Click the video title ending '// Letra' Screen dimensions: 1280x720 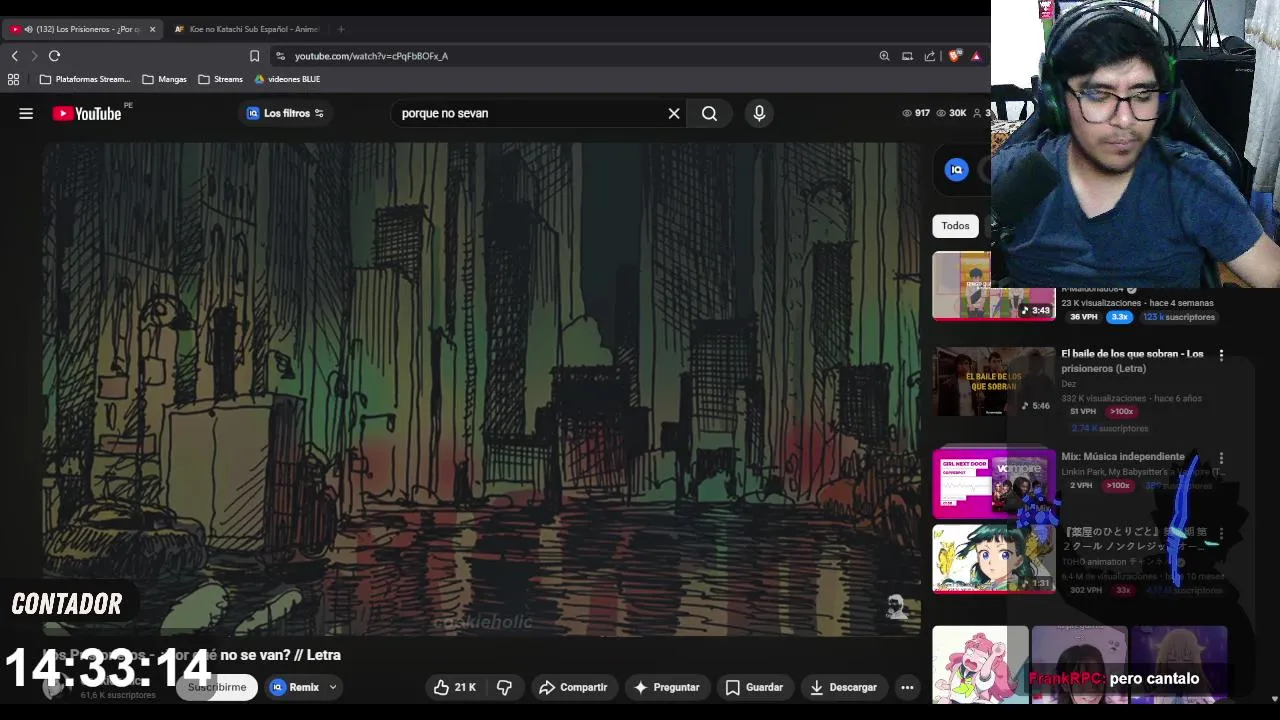pyautogui.click(x=192, y=655)
